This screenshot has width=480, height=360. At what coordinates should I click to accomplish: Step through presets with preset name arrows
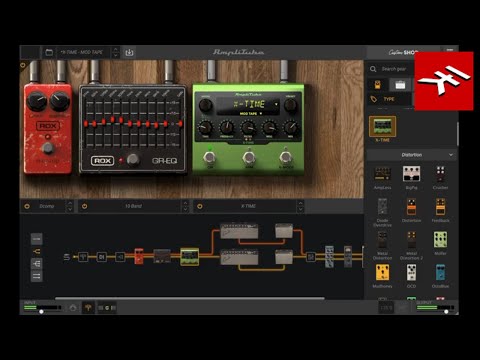tap(115, 52)
